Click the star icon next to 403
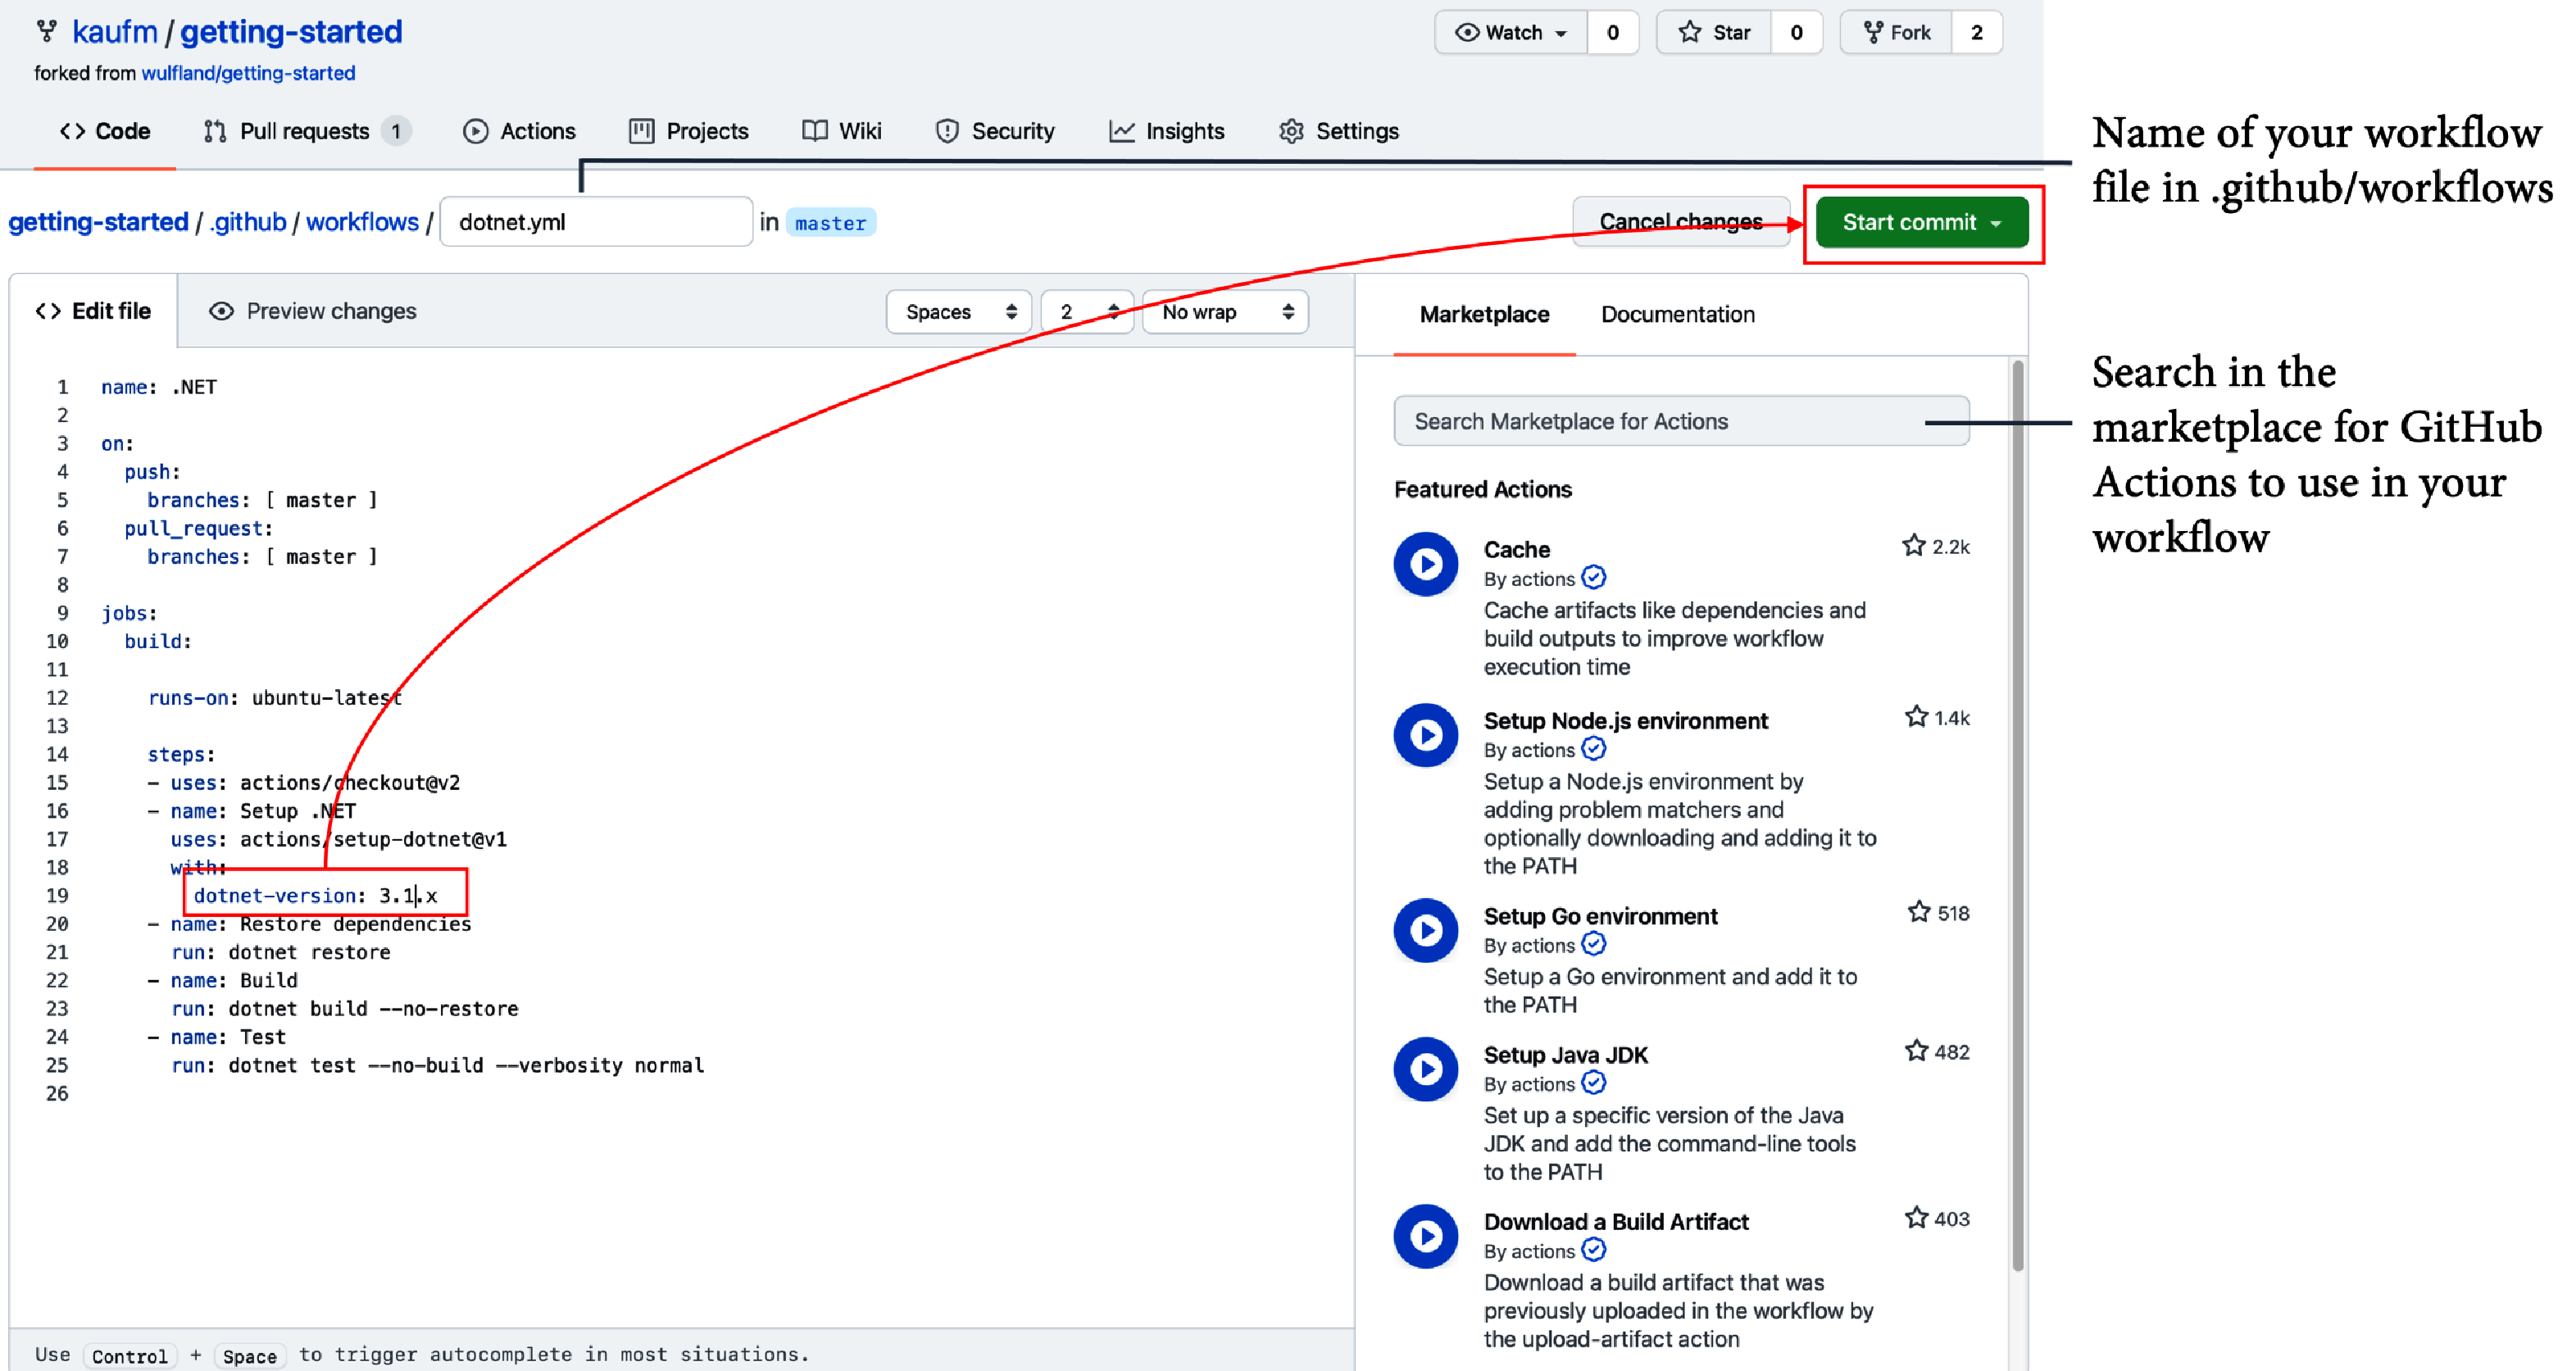This screenshot has height=1371, width=2576. click(1915, 1217)
